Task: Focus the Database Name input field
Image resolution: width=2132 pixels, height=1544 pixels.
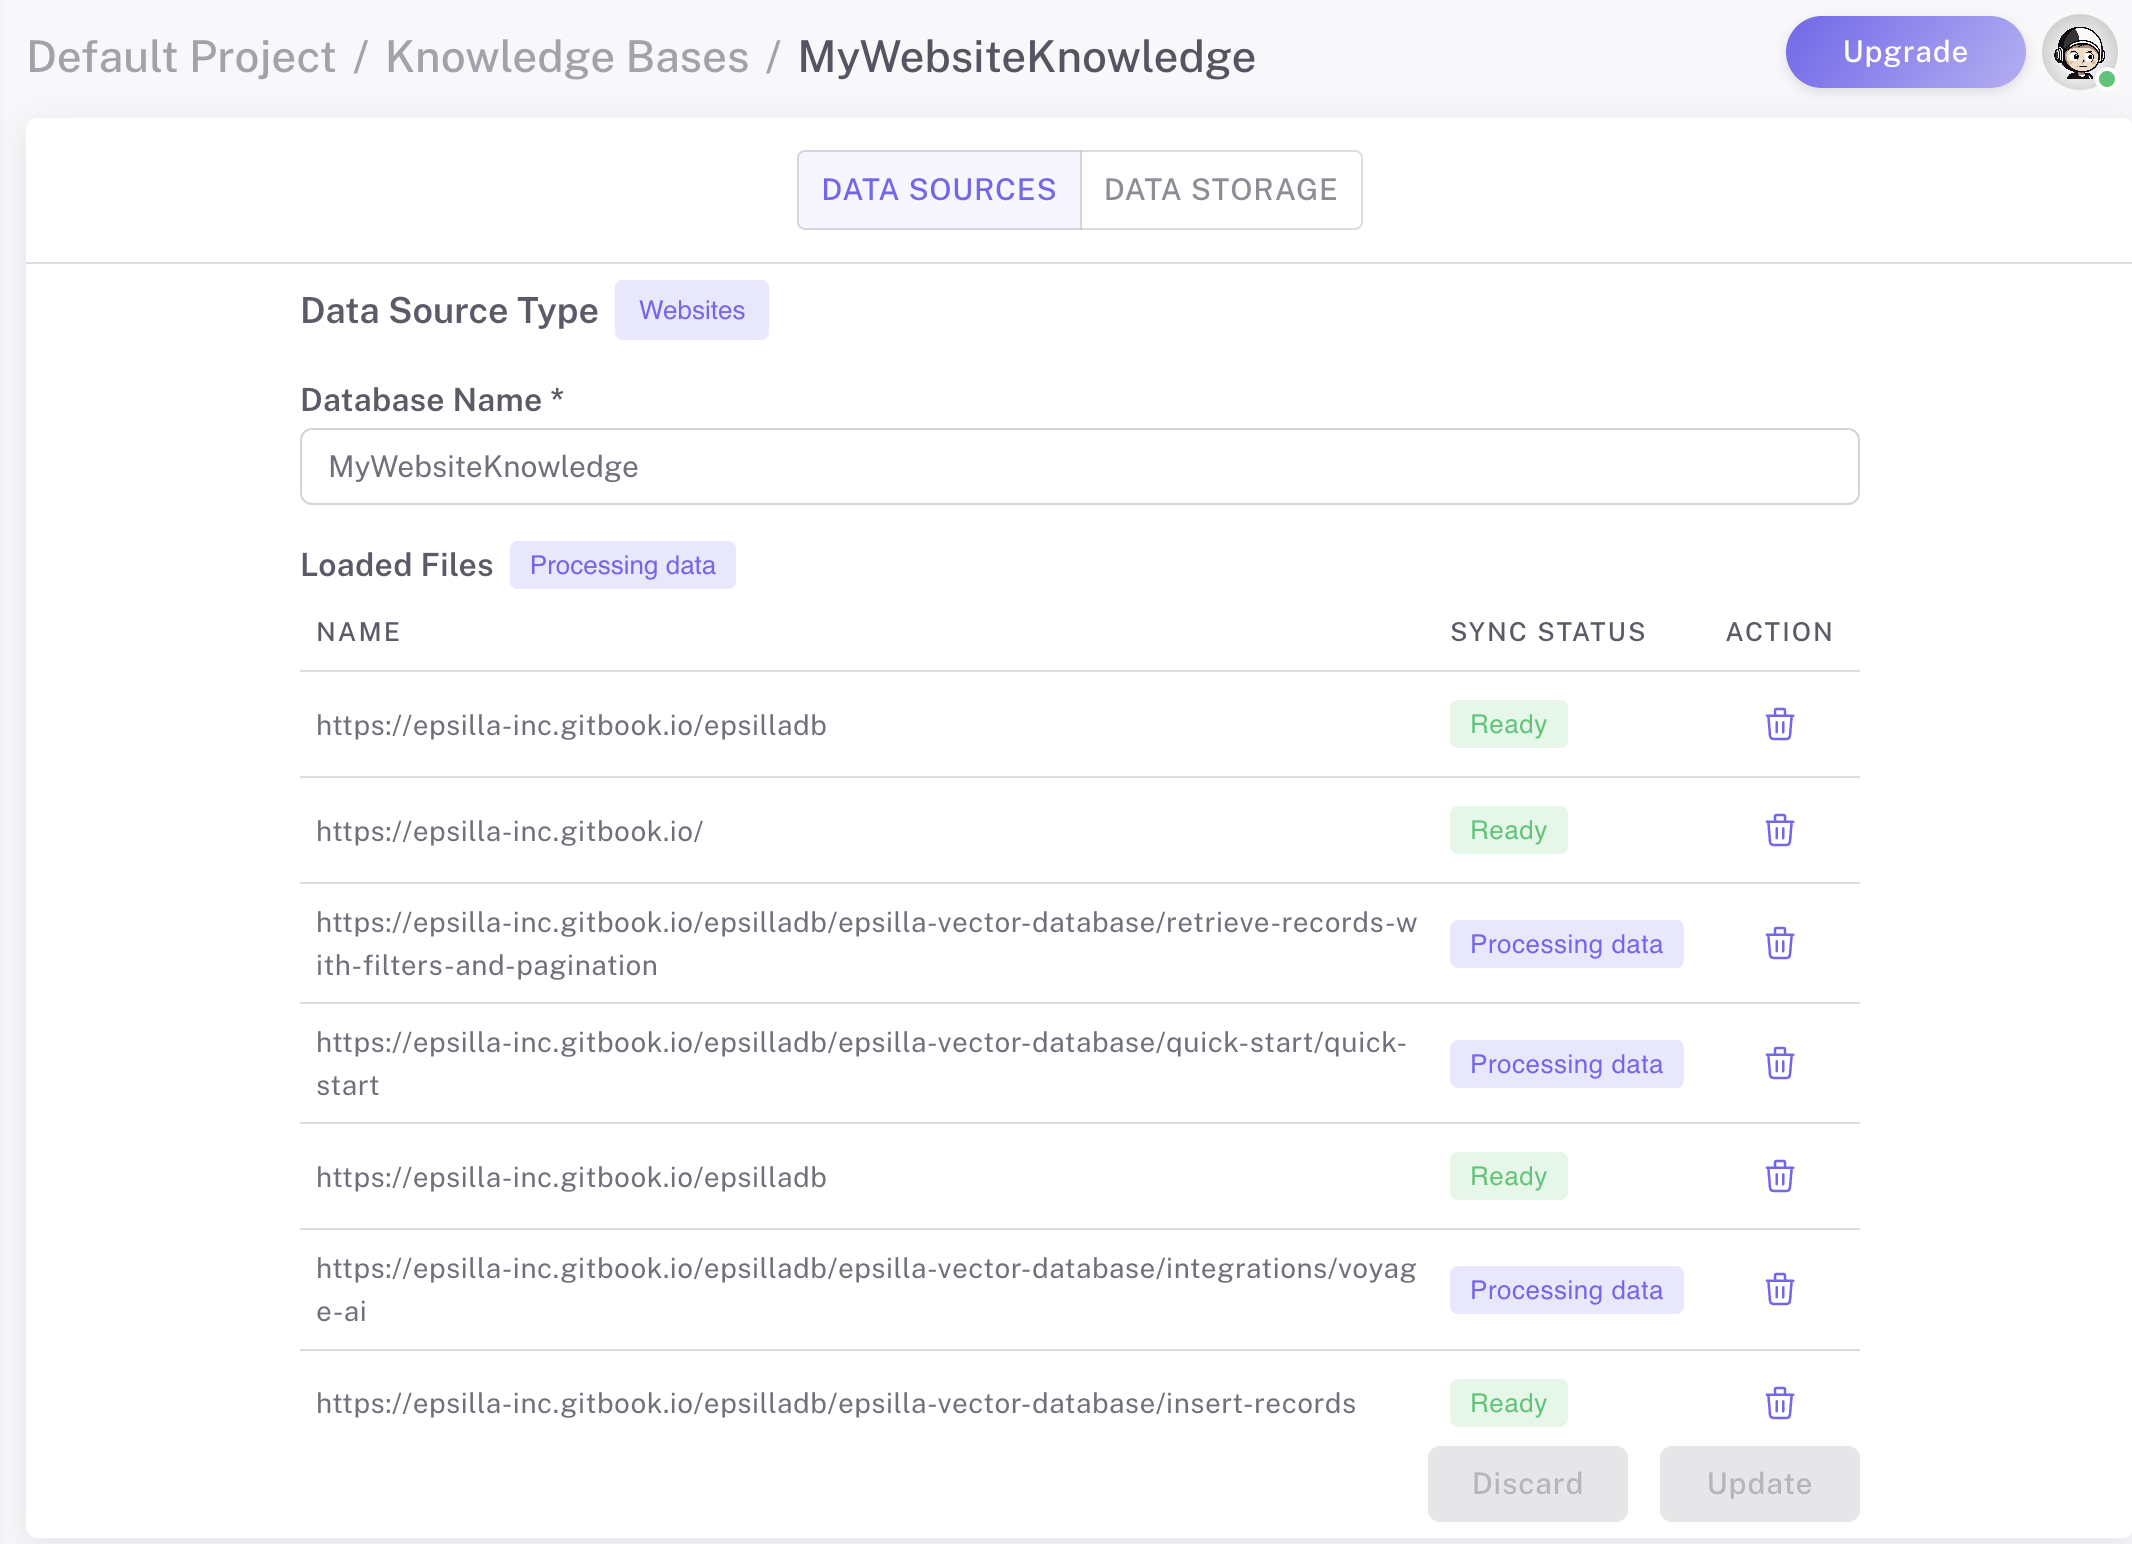Action: tap(1079, 467)
